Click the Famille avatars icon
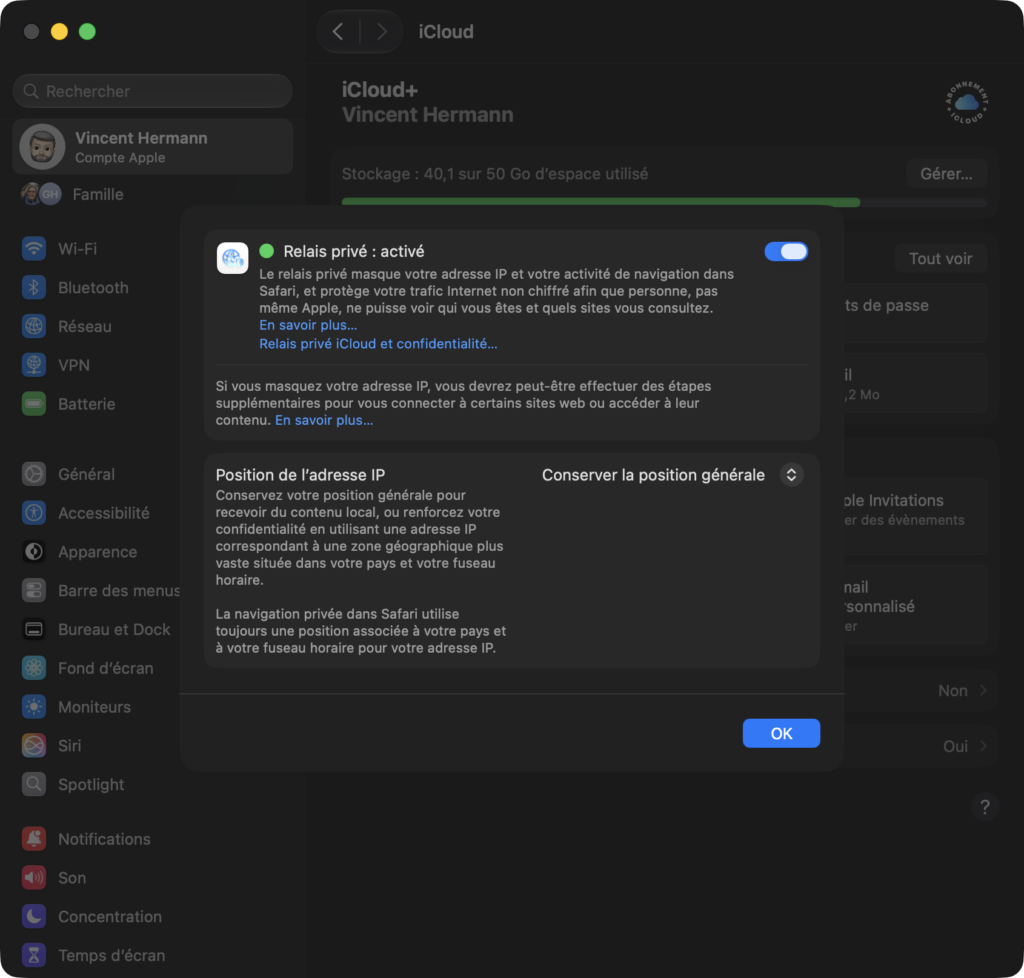 point(41,194)
